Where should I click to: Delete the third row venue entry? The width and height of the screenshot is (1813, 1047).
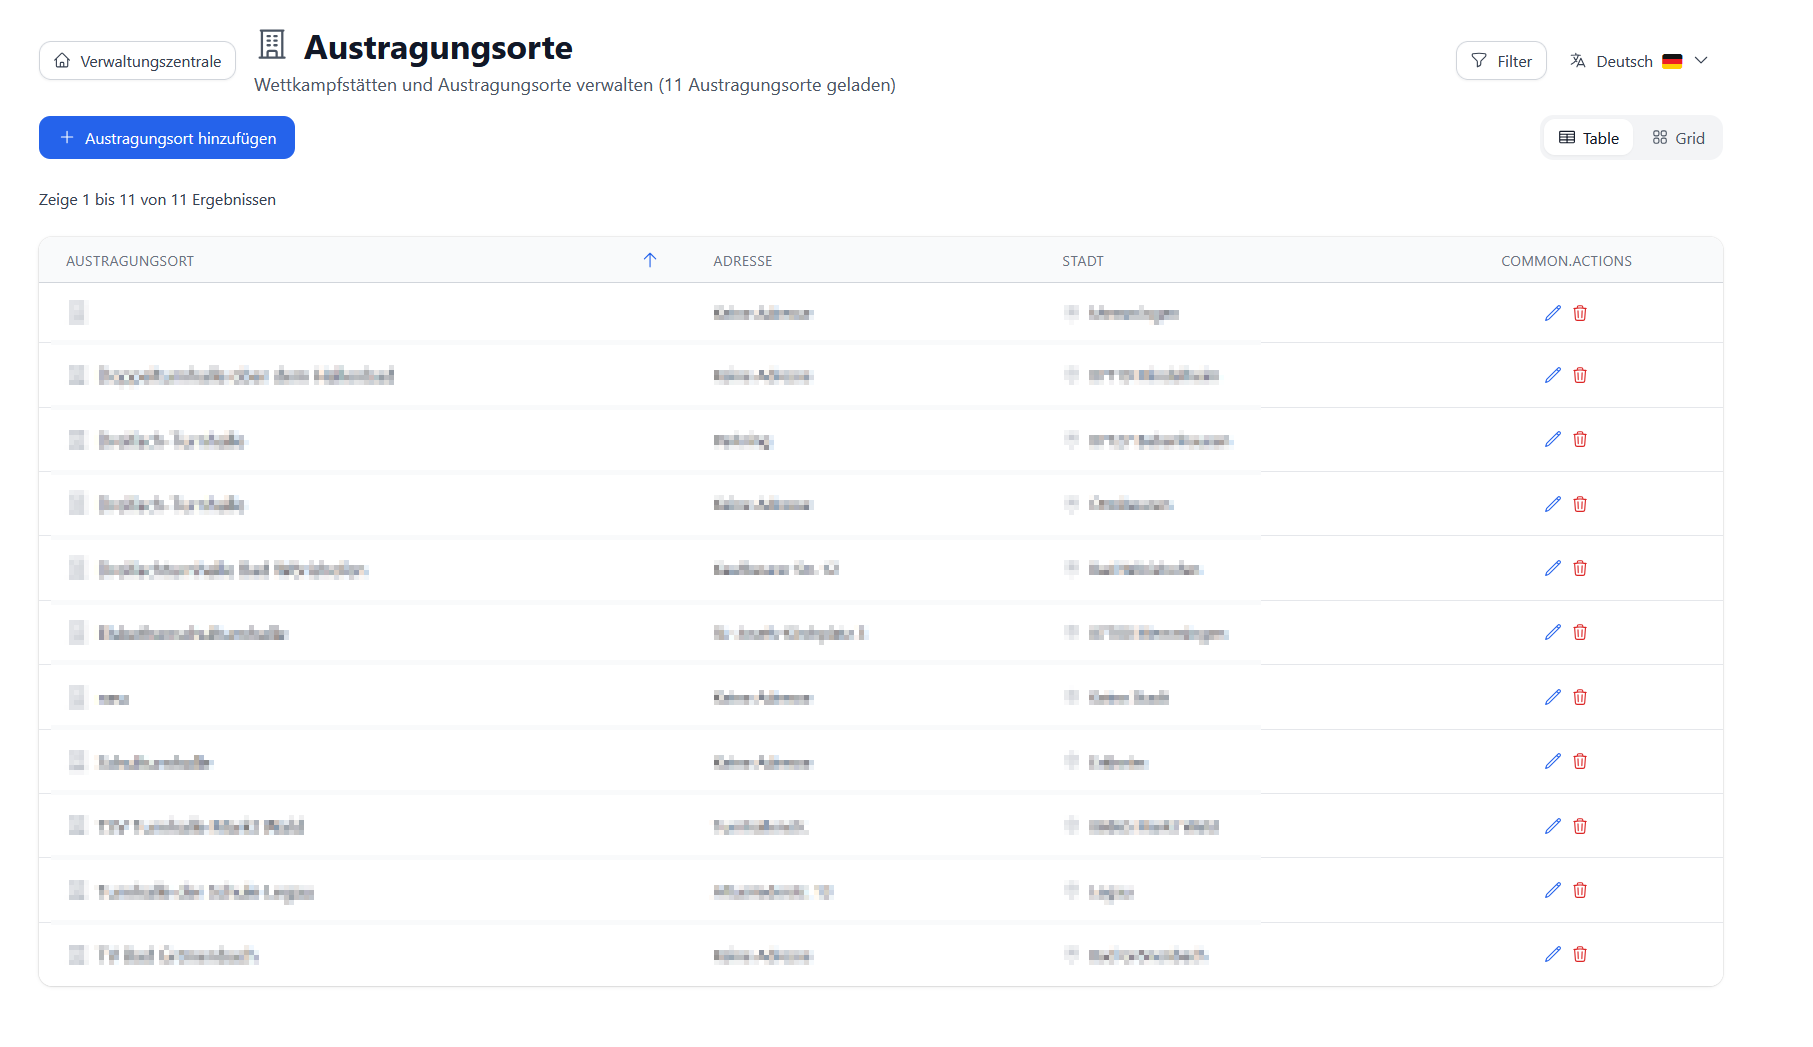1580,439
